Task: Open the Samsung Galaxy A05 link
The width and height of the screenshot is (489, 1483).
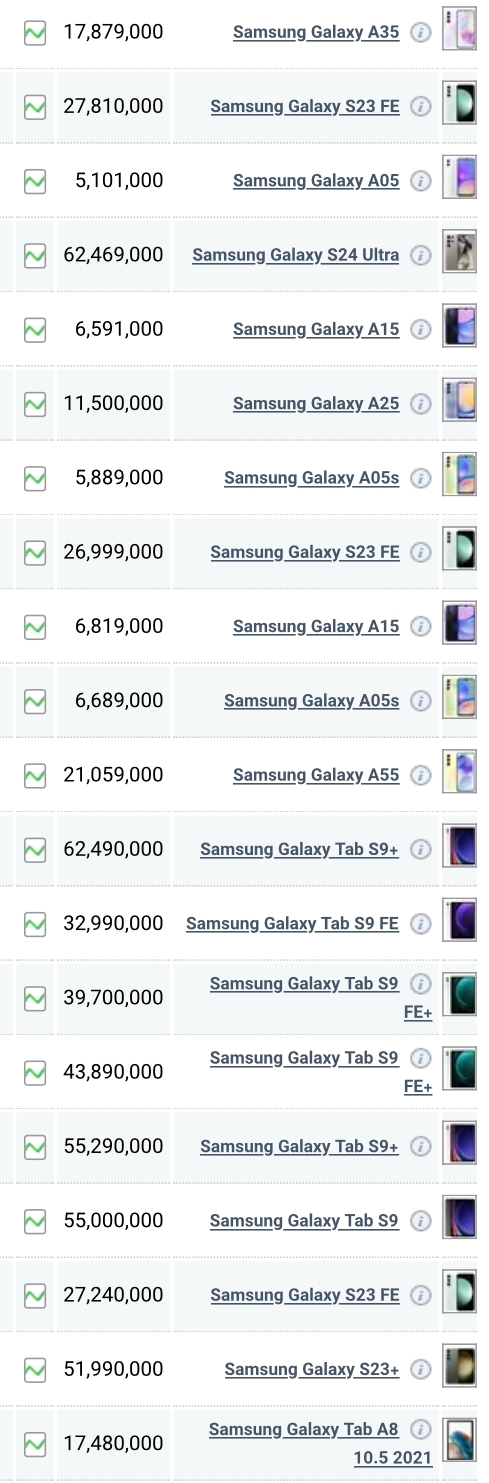Action: [316, 181]
